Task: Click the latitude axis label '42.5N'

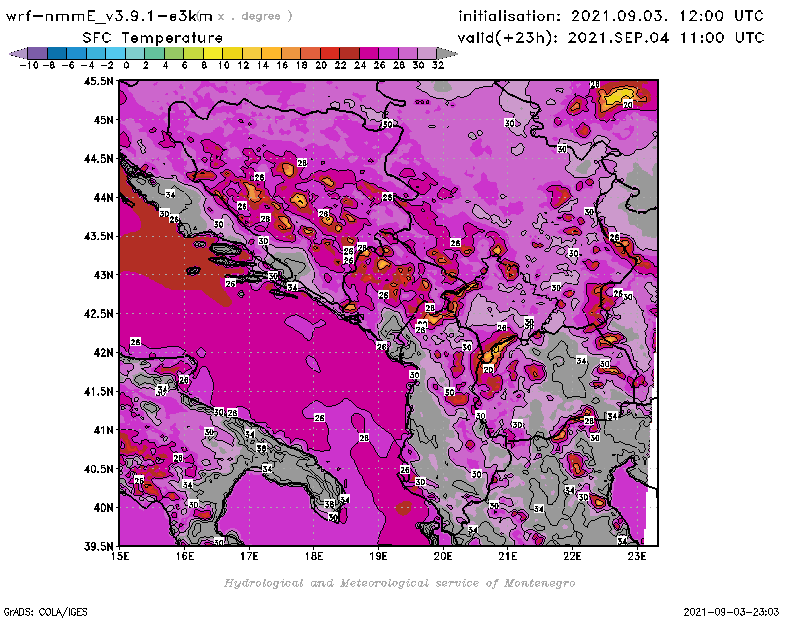Action: coord(98,314)
